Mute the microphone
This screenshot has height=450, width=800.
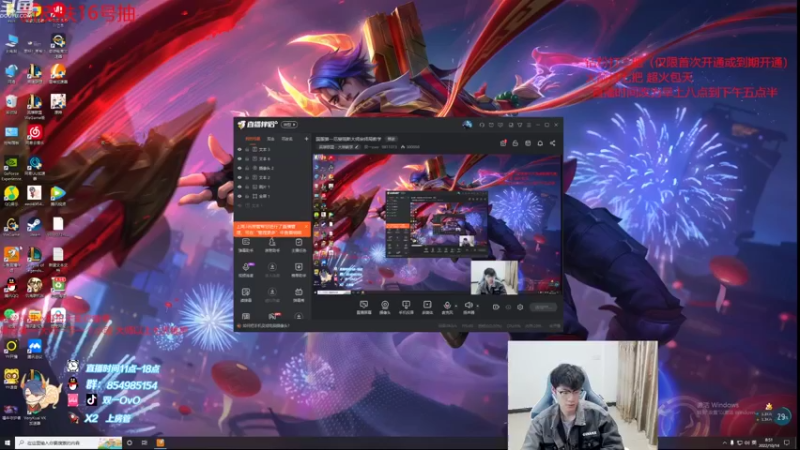click(x=447, y=307)
